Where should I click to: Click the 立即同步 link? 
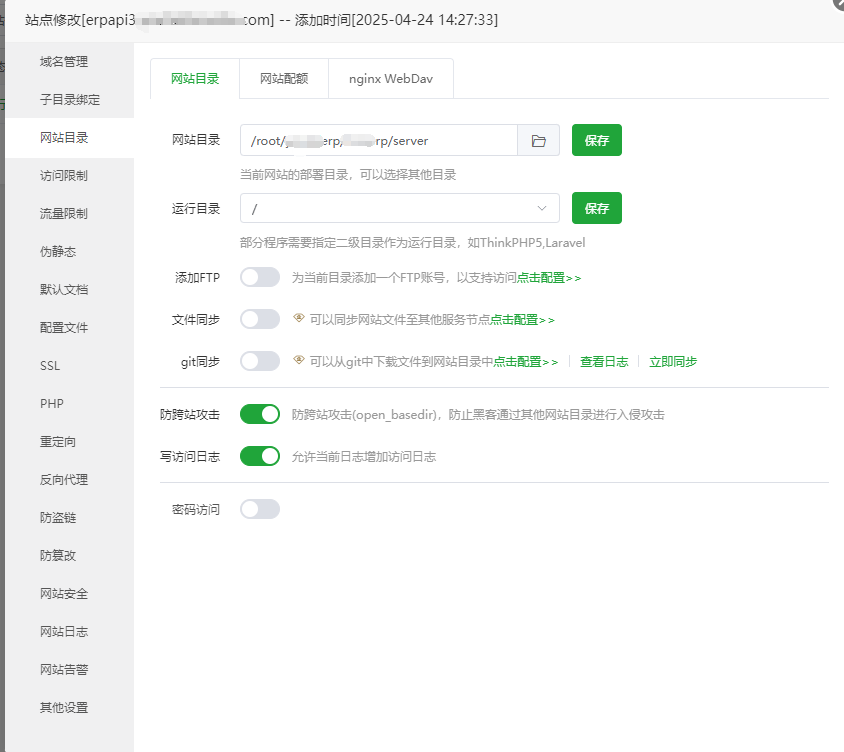(673, 362)
